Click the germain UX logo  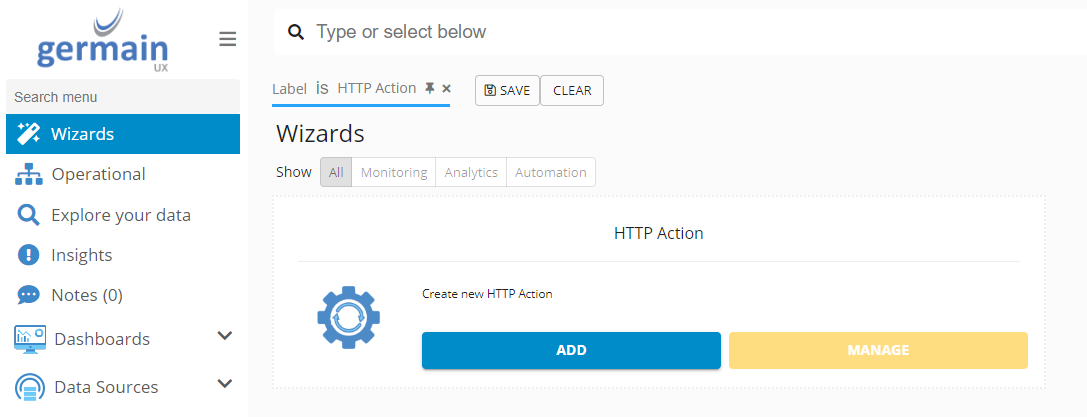[x=102, y=41]
